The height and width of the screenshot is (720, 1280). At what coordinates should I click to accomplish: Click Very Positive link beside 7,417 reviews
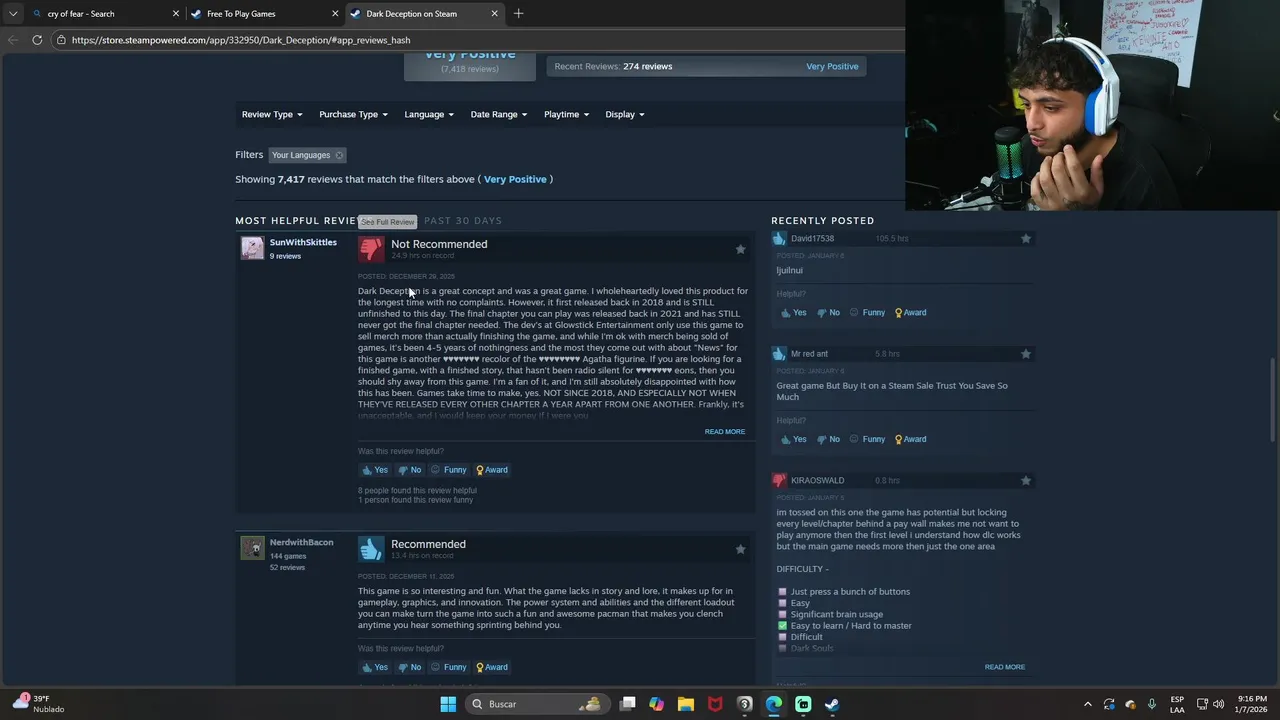(515, 179)
